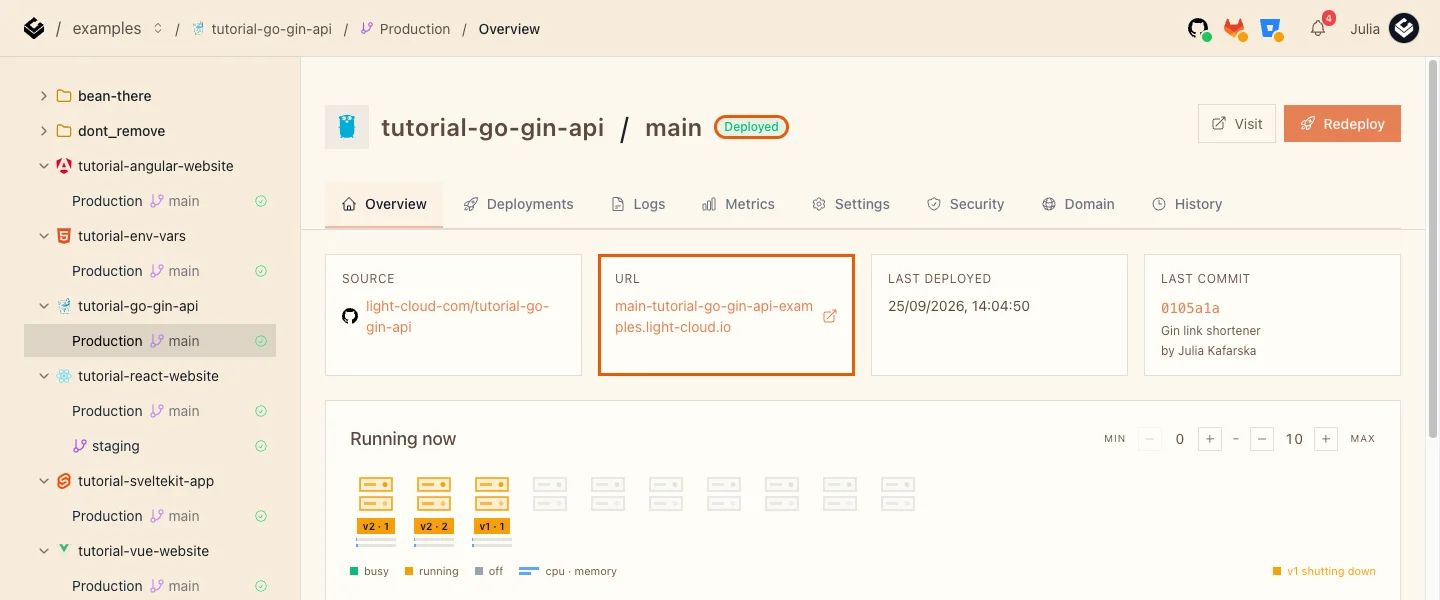
Task: Open the Settings tab
Action: pyautogui.click(x=850, y=204)
